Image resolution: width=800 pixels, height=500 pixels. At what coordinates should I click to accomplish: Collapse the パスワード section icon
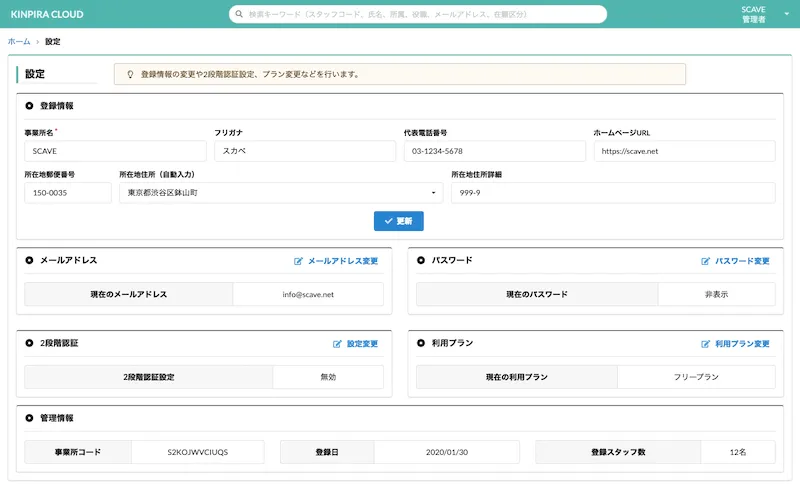[421, 260]
